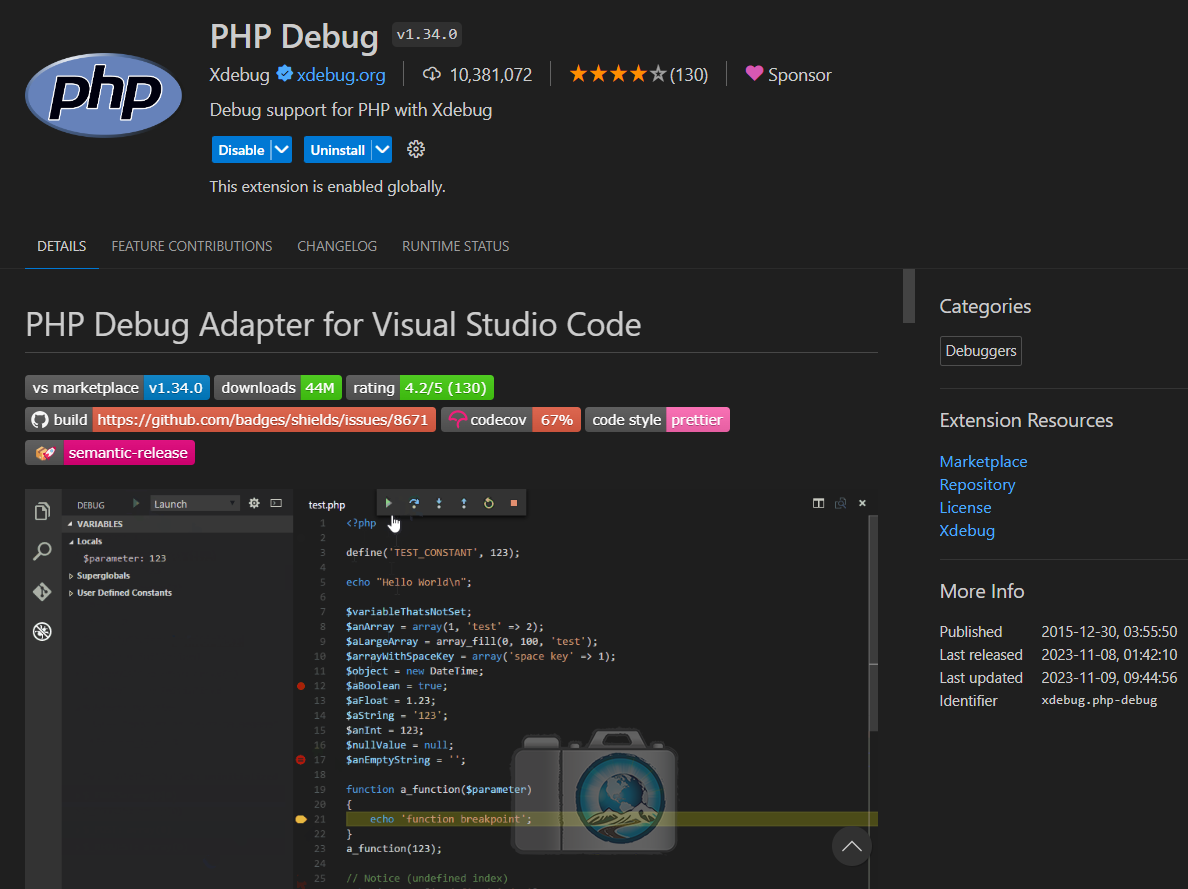This screenshot has width=1188, height=889.
Task: Open the Launch configuration dropdown
Action: pyautogui.click(x=195, y=504)
